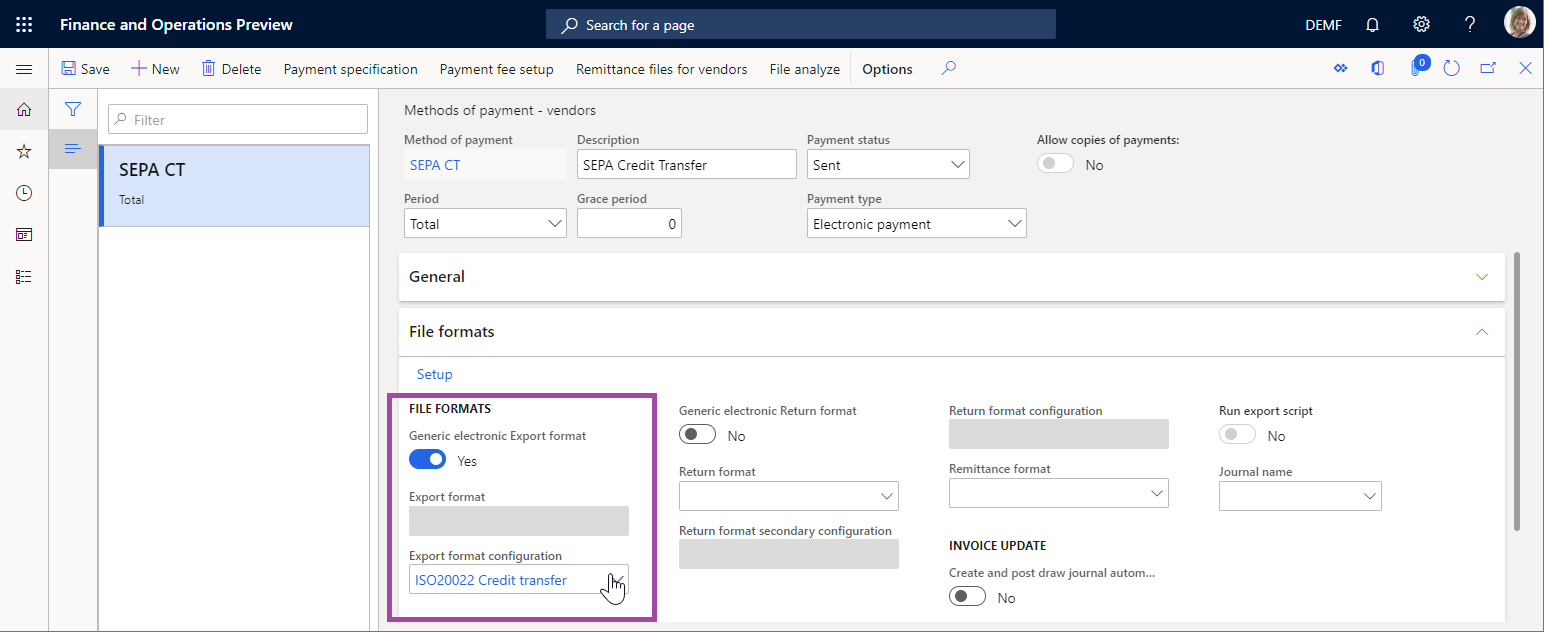The height and width of the screenshot is (632, 1544).
Task: Toggle Generic electronic Export format to No
Action: point(427,459)
